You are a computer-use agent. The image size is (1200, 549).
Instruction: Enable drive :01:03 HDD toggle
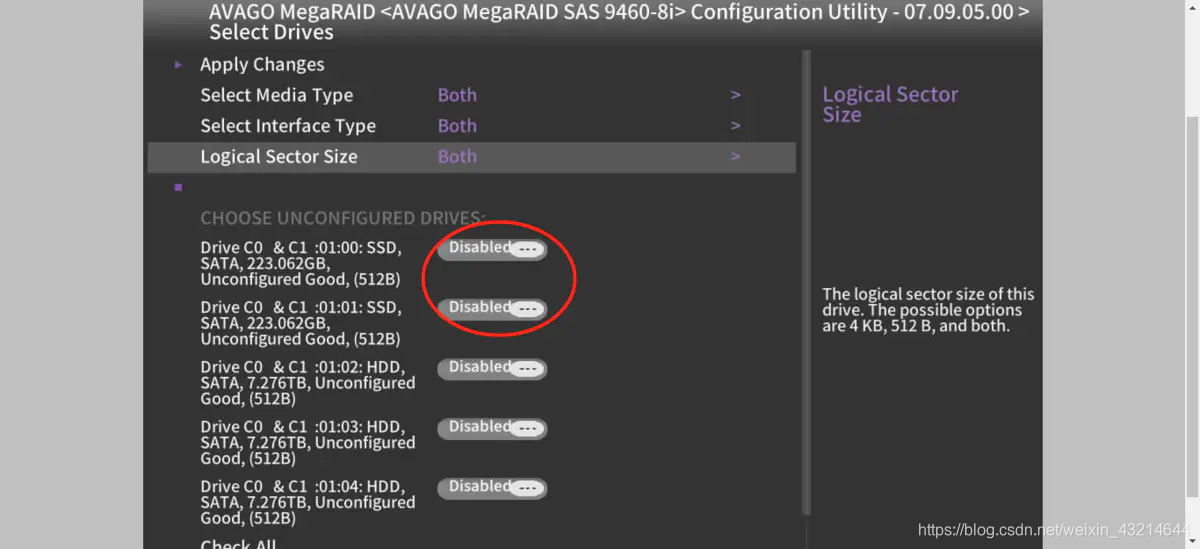point(492,428)
